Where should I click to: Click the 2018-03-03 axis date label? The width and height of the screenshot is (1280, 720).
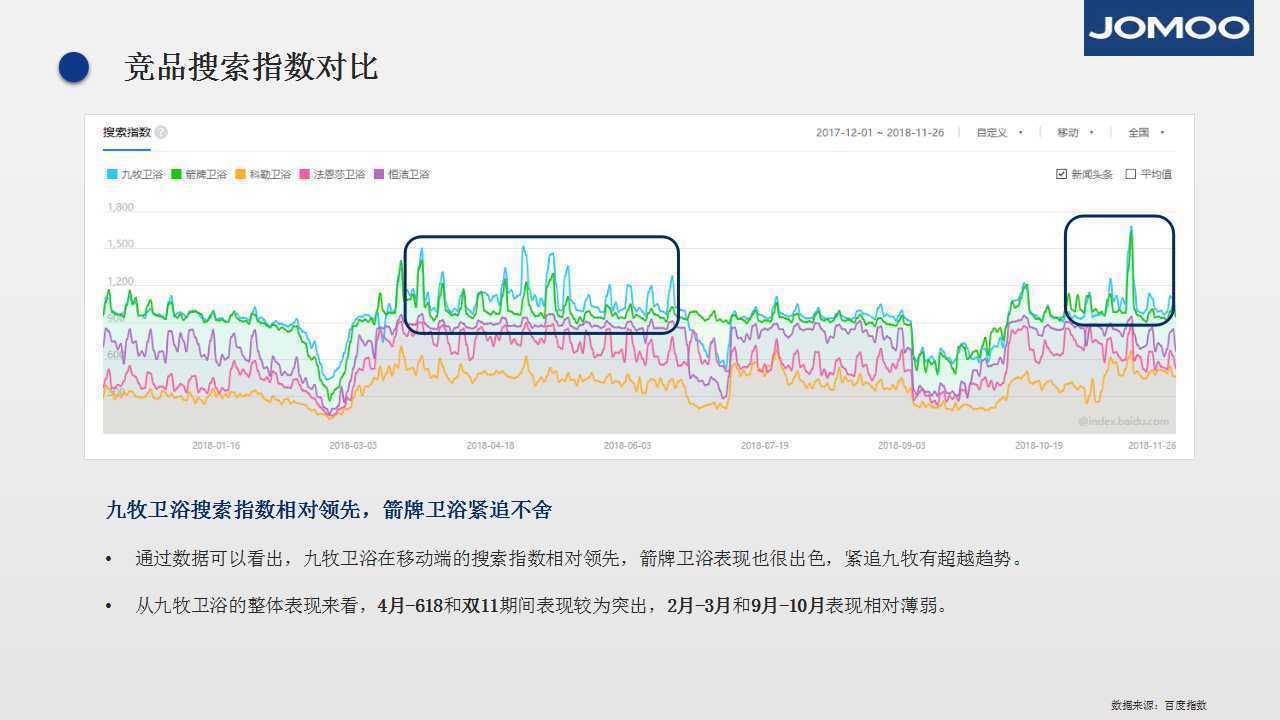pyautogui.click(x=353, y=446)
